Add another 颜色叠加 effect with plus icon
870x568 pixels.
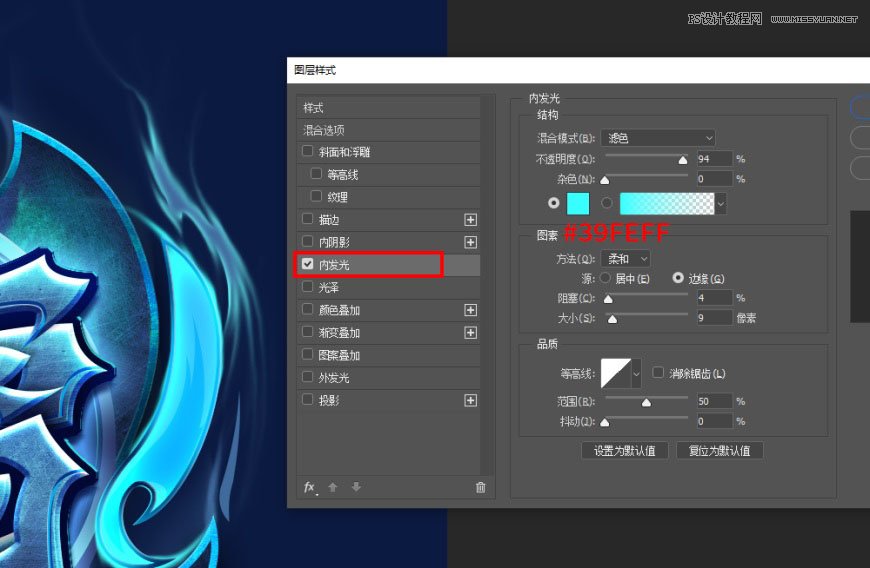471,310
